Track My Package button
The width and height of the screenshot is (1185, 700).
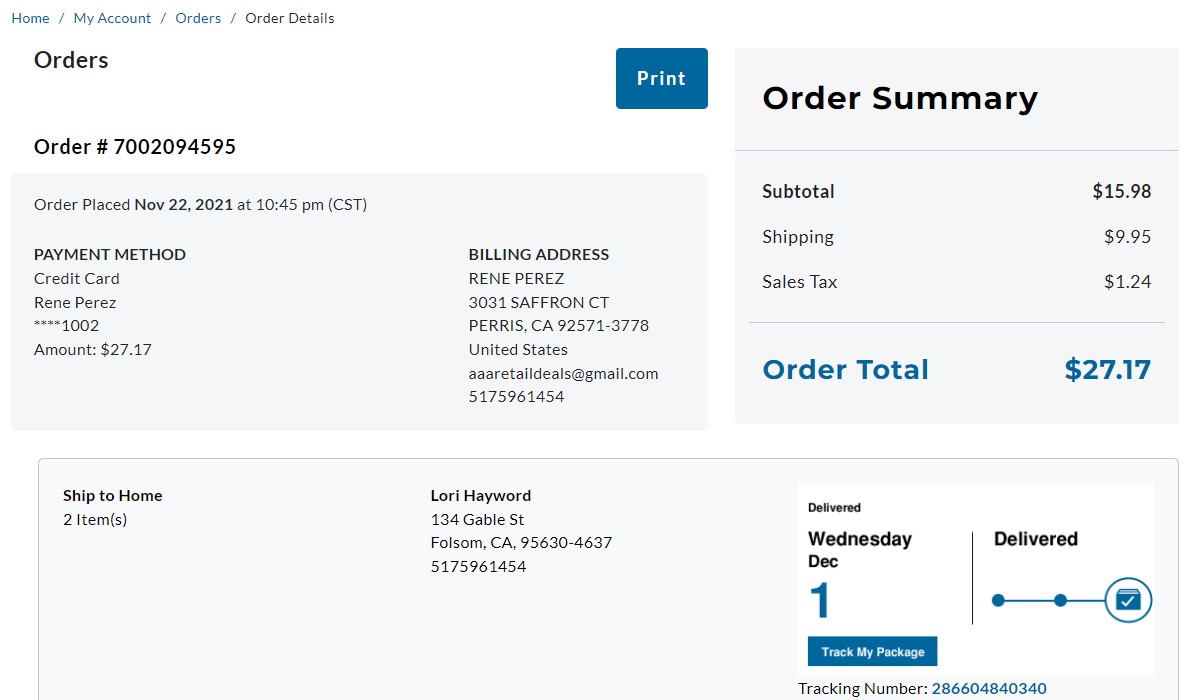pyautogui.click(x=872, y=652)
